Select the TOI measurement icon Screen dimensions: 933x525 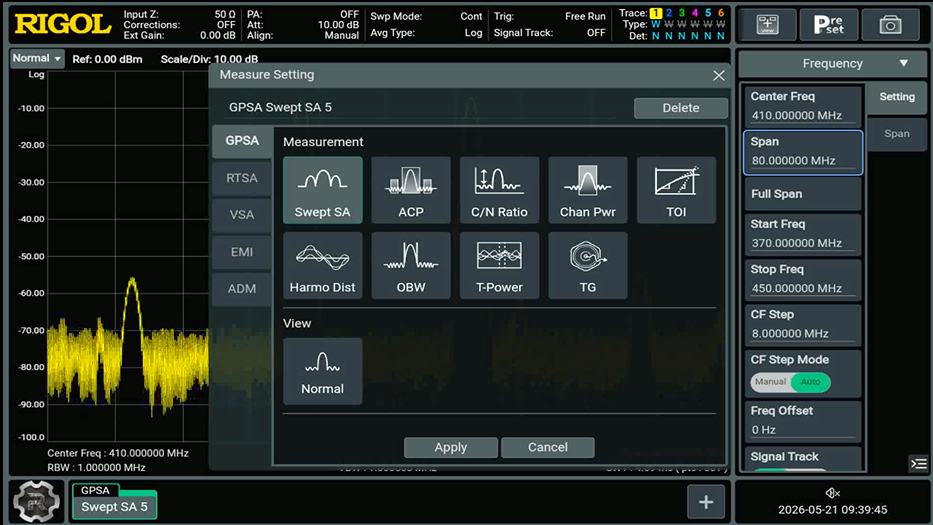click(x=676, y=190)
